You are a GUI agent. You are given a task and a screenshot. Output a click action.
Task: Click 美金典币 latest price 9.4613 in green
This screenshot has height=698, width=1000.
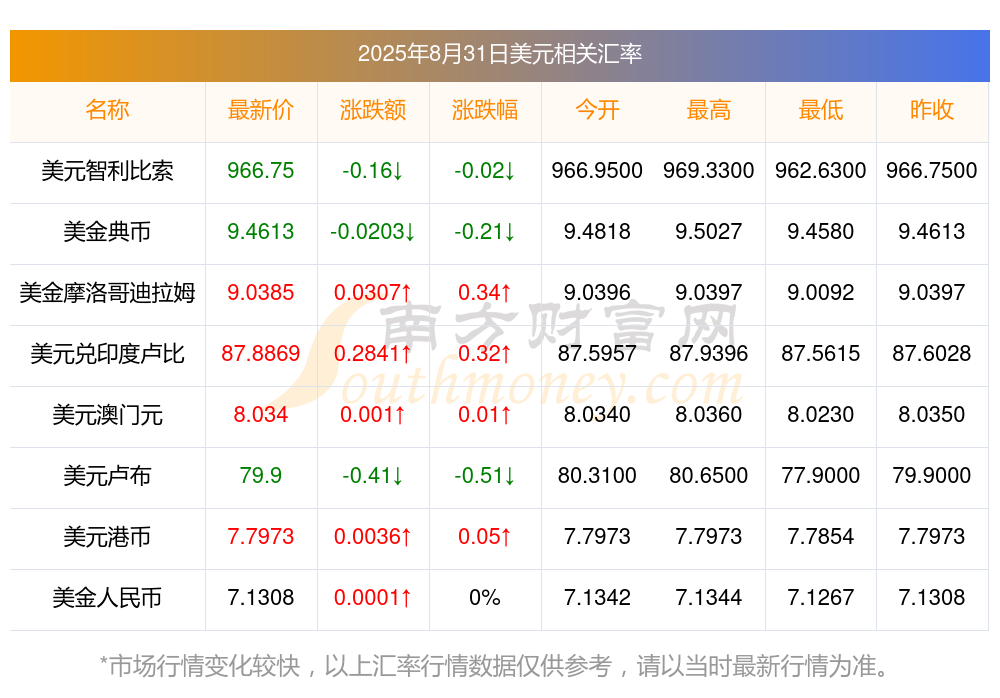pos(261,232)
